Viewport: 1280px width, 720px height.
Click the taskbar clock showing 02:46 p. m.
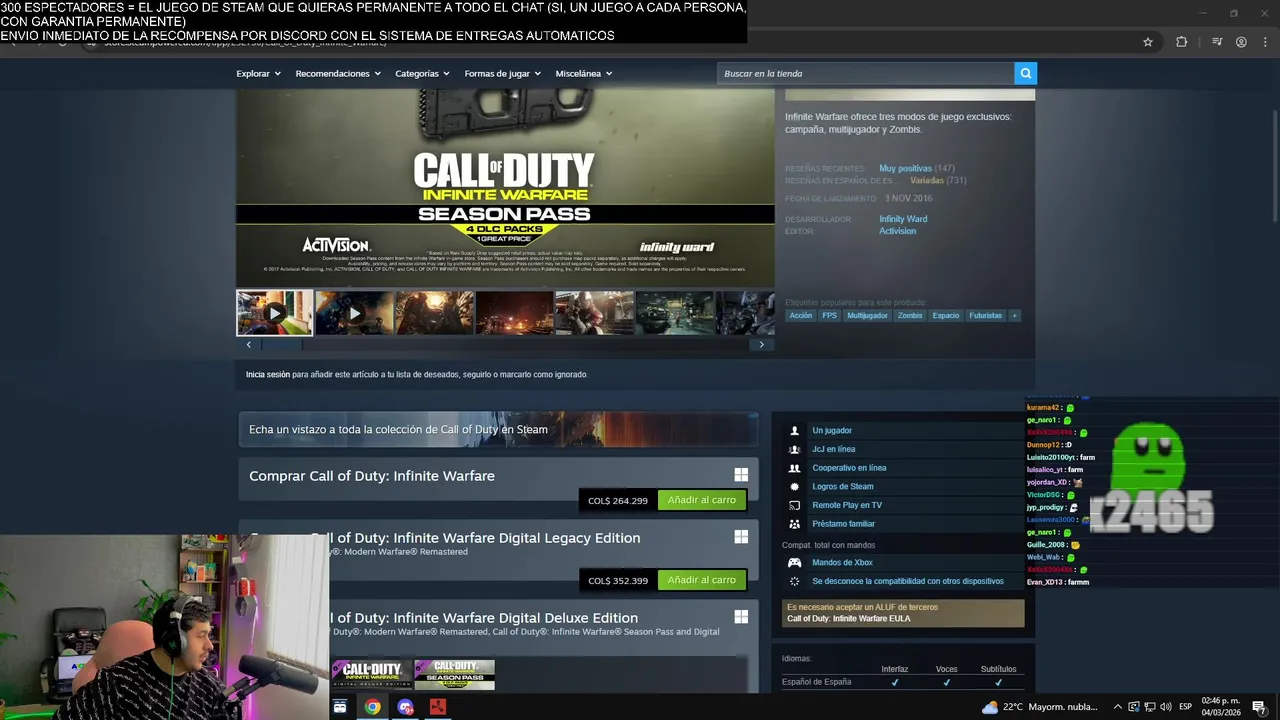[x=1221, y=707]
